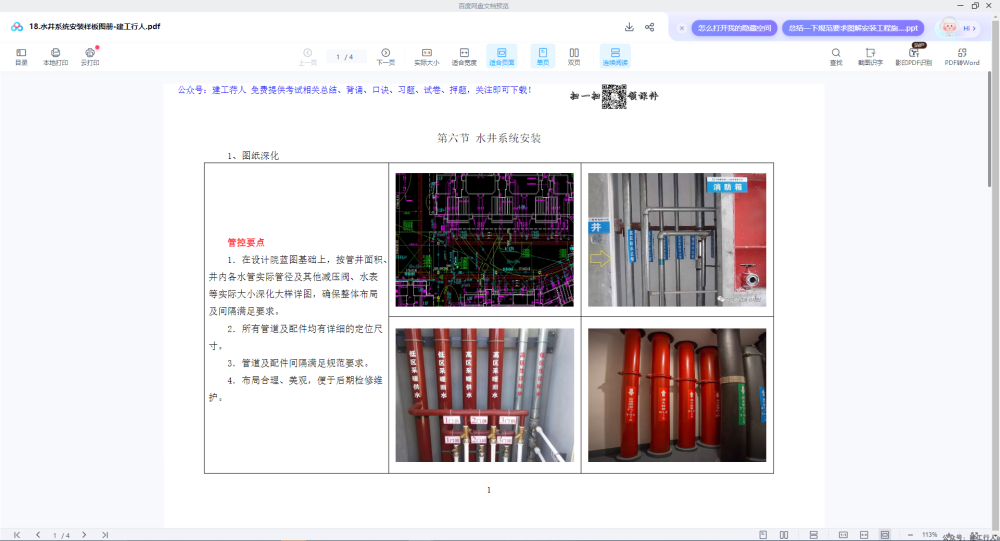
Task: Click the 113% zoom level value
Action: coord(929,535)
